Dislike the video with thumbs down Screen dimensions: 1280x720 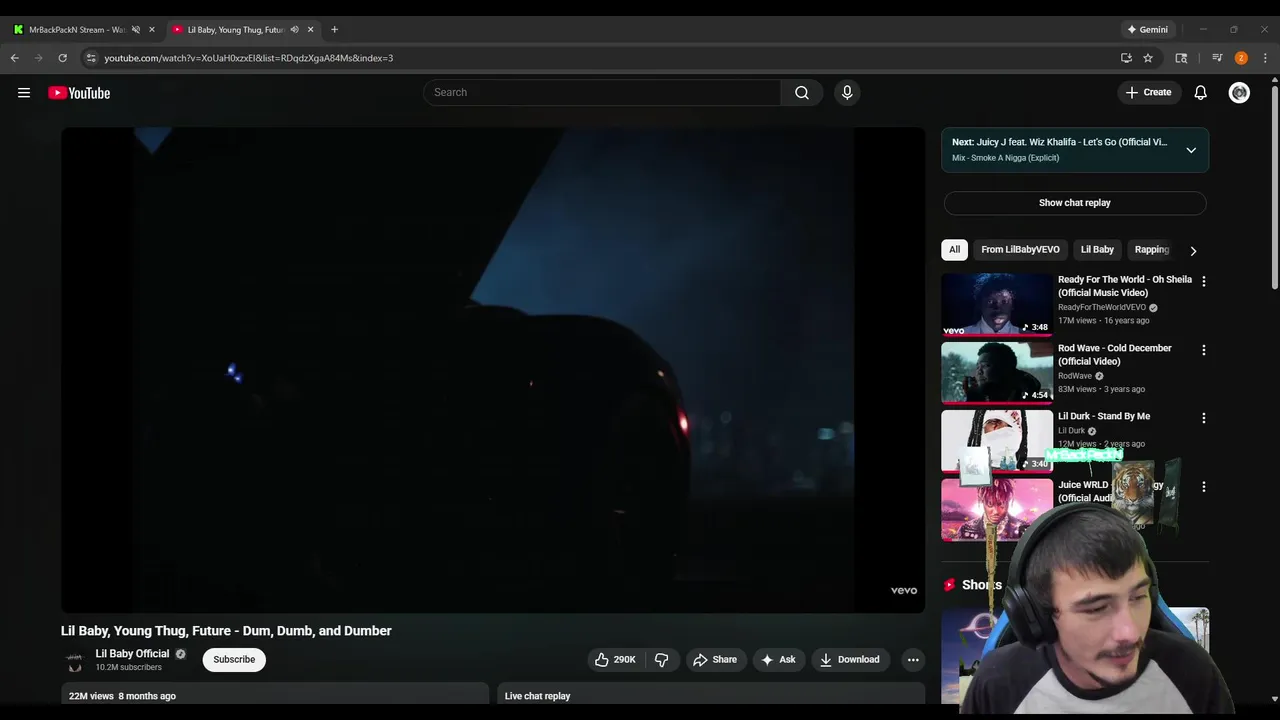coord(662,659)
